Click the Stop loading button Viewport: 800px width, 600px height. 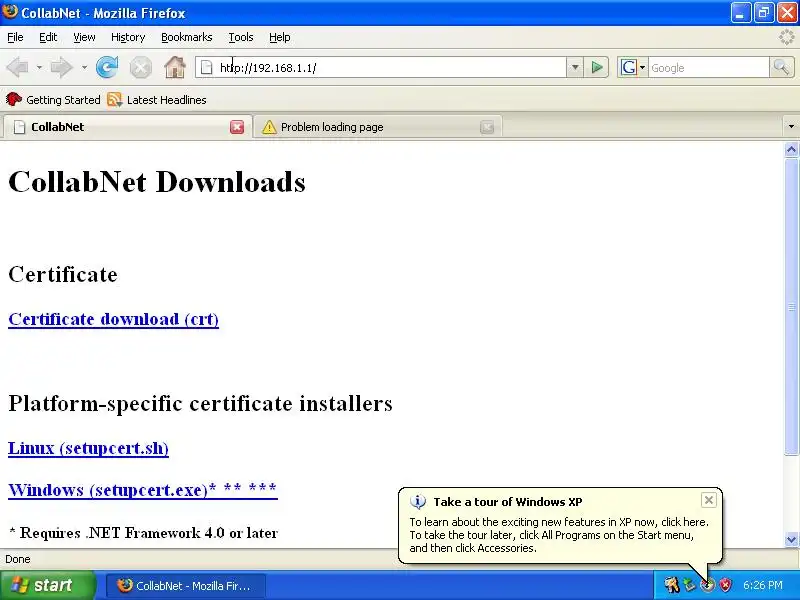coord(140,67)
